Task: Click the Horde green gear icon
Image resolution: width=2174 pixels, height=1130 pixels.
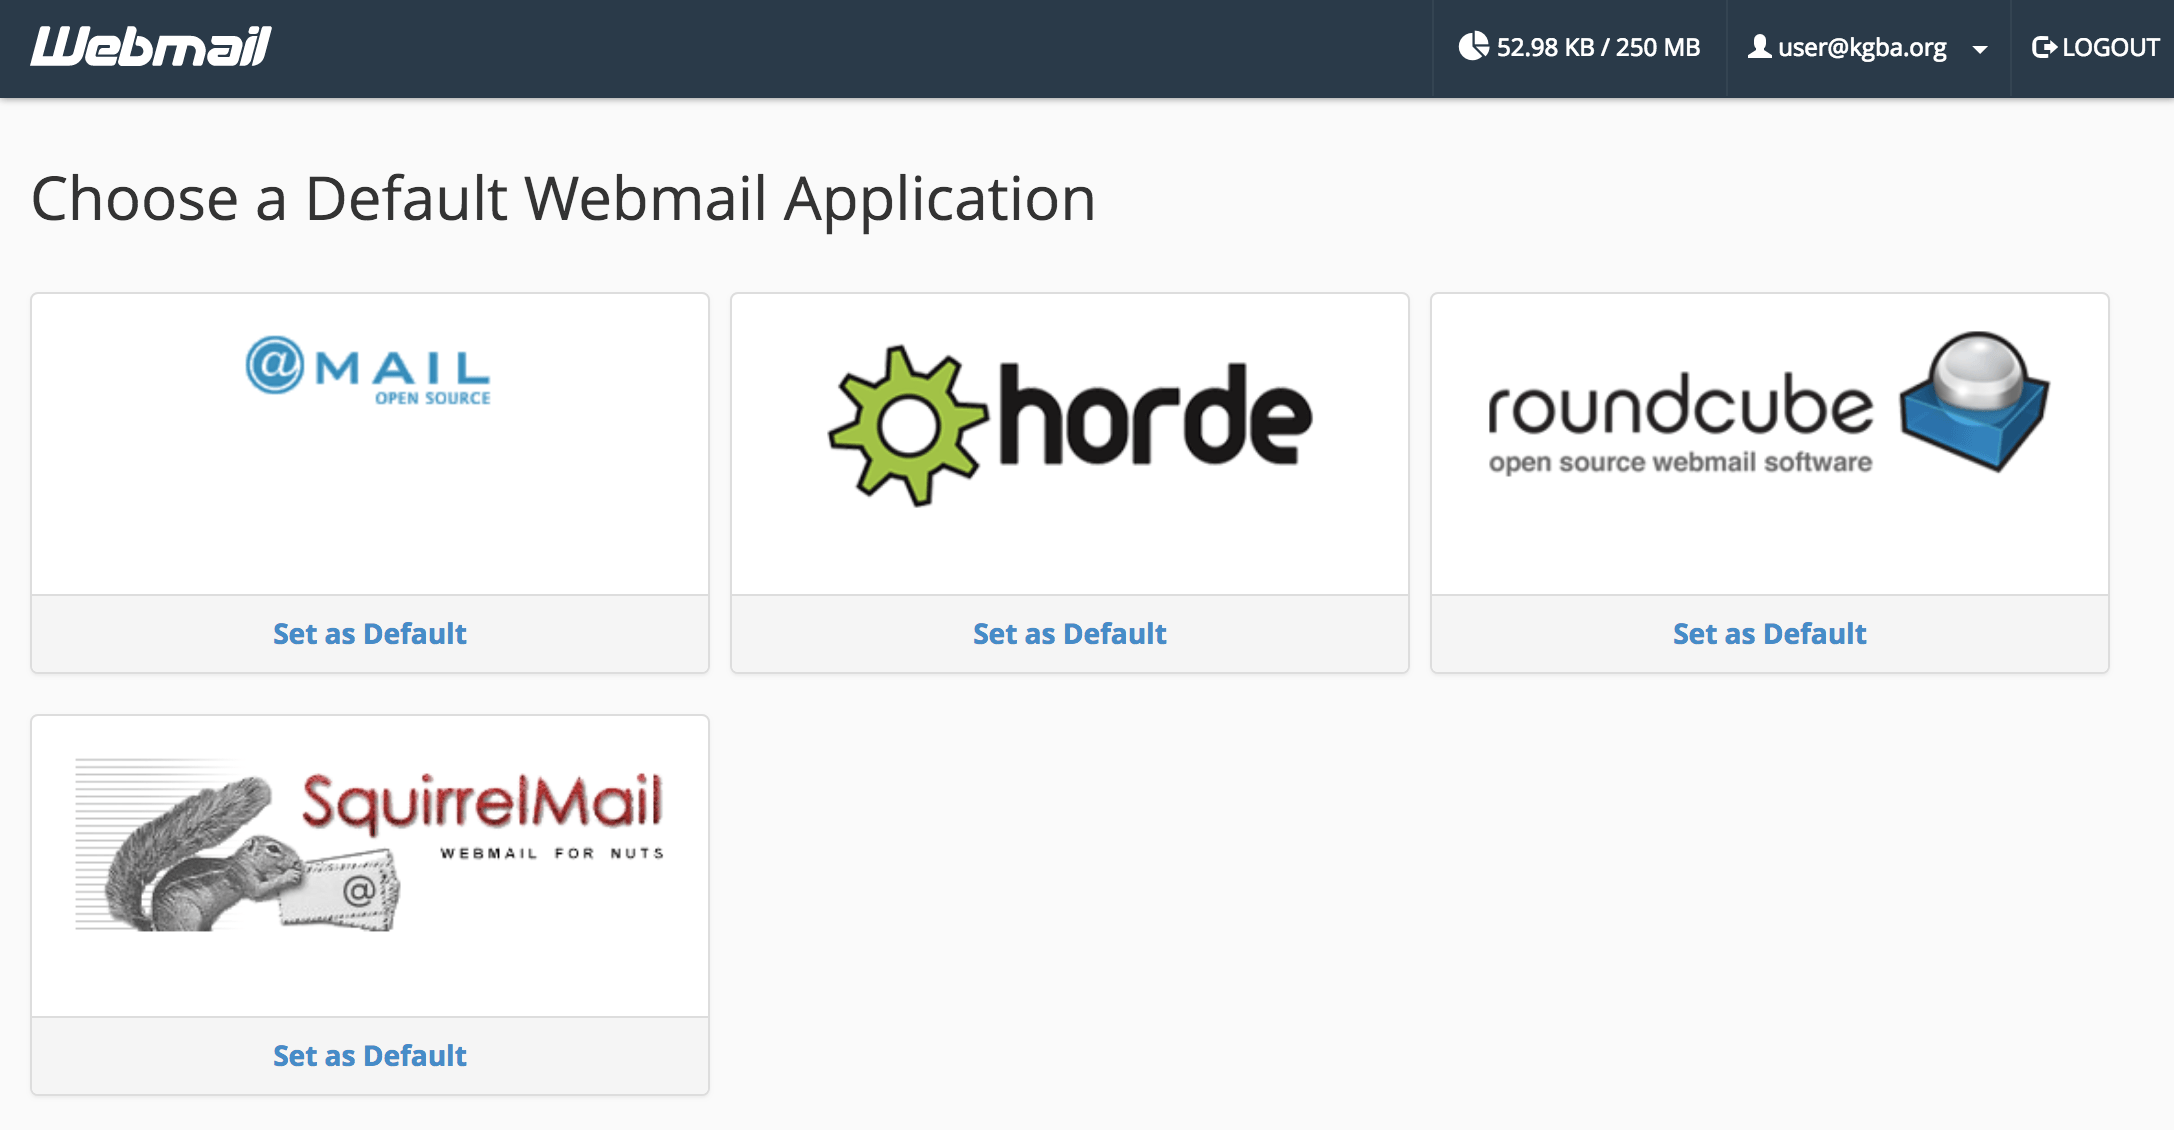Action: point(908,426)
